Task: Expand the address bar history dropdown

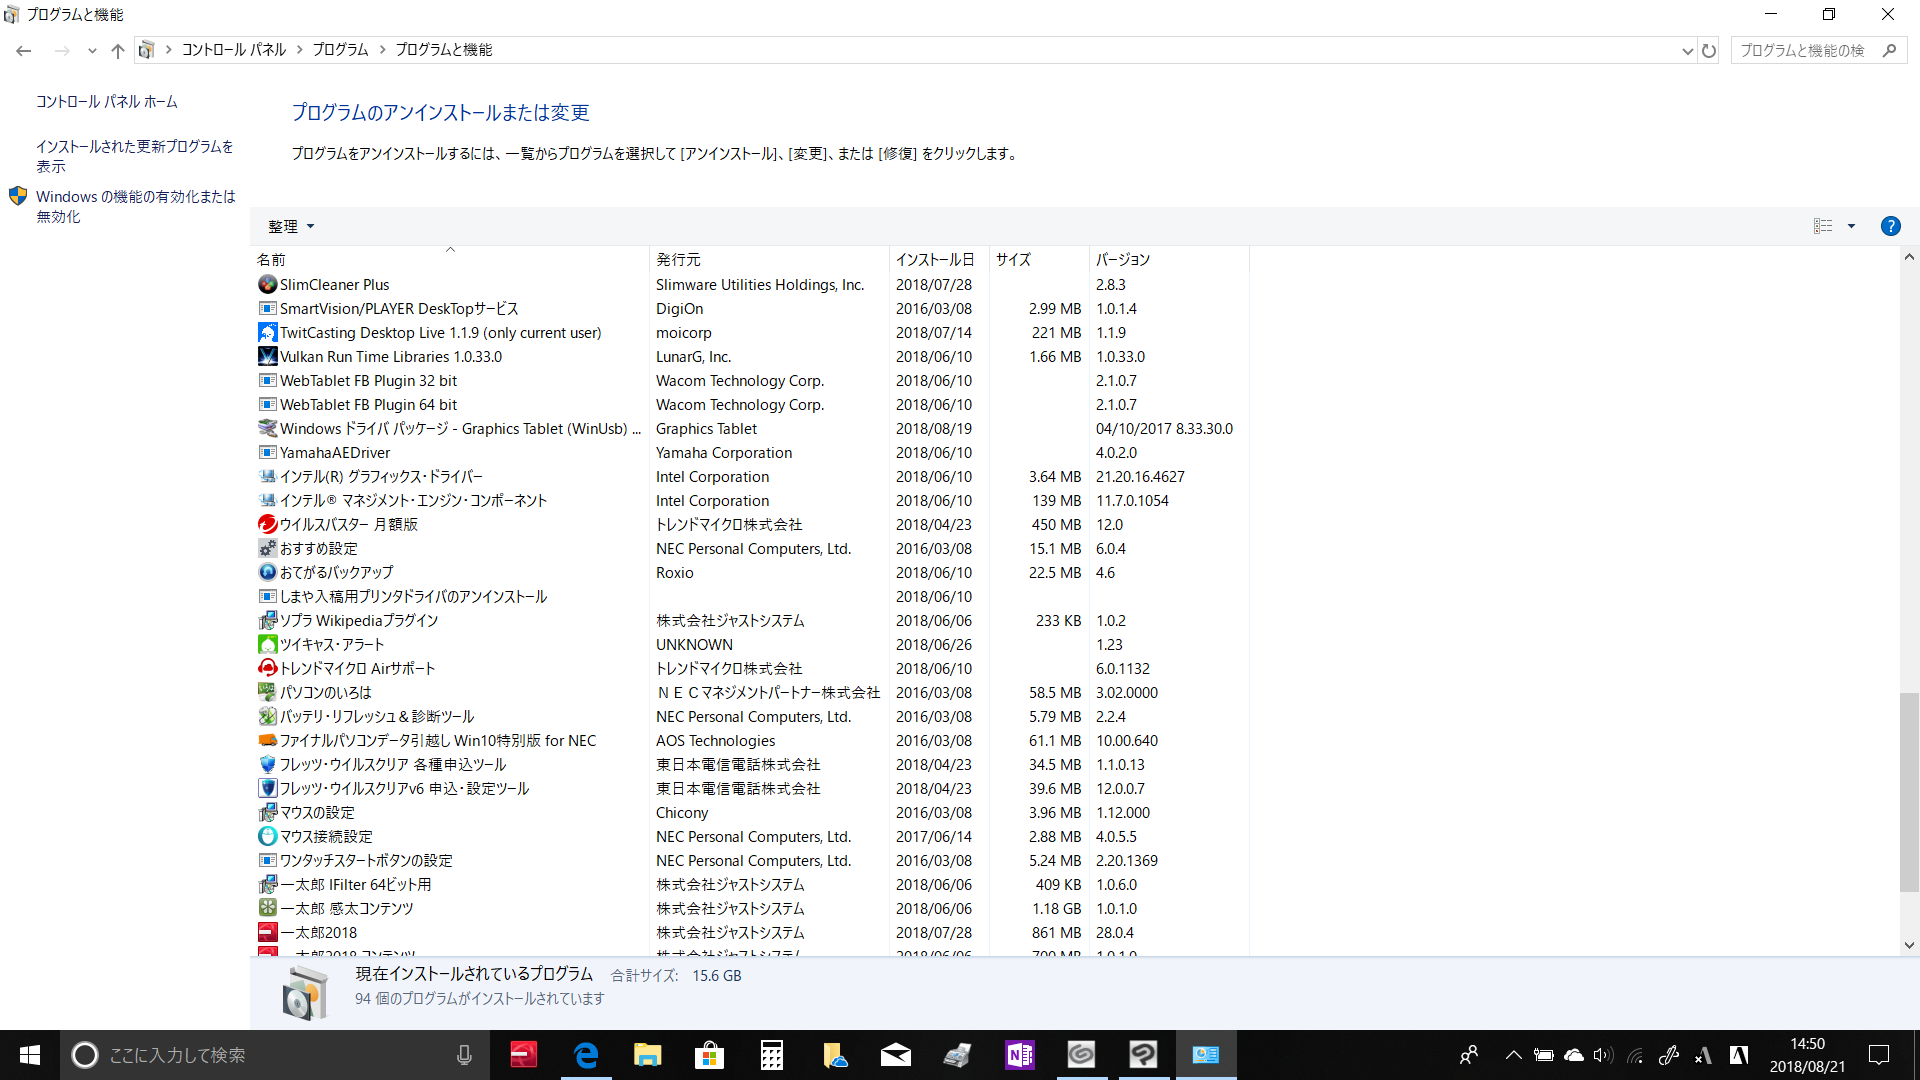Action: [1687, 50]
